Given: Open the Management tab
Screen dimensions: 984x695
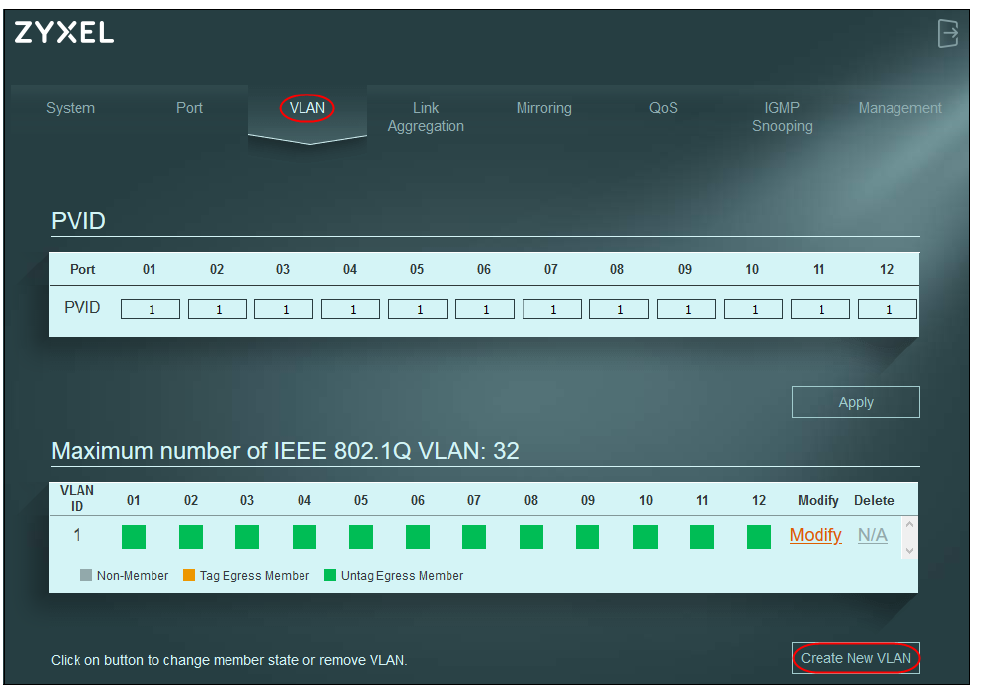Looking at the screenshot, I should coord(900,108).
